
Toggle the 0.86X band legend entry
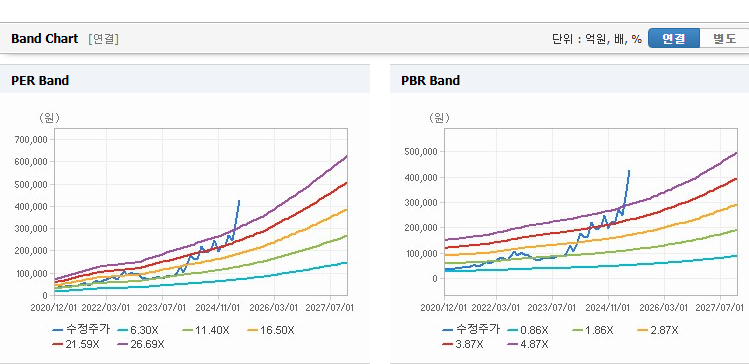tap(528, 330)
